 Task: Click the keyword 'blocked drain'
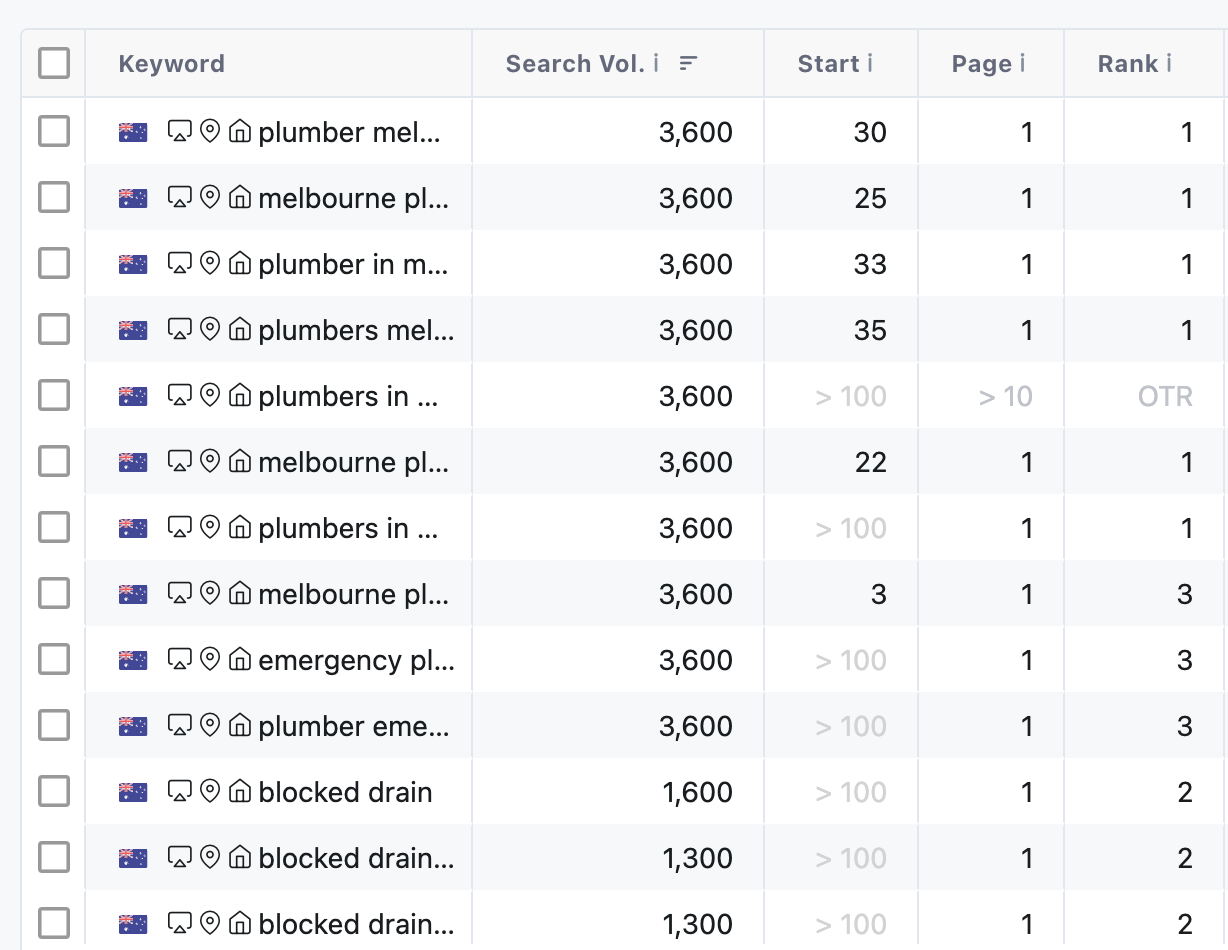[x=345, y=791]
